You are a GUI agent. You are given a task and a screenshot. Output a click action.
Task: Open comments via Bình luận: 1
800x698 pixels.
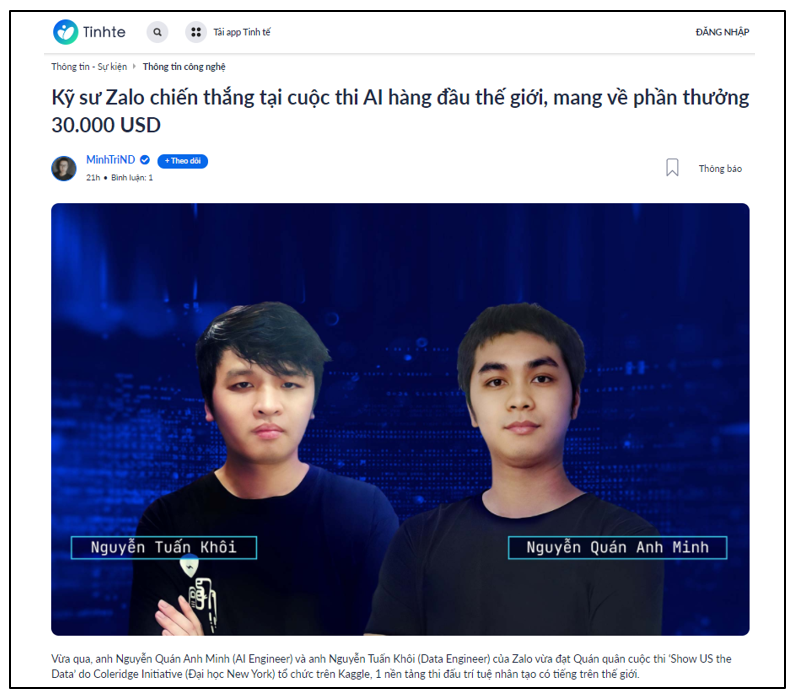tap(132, 178)
